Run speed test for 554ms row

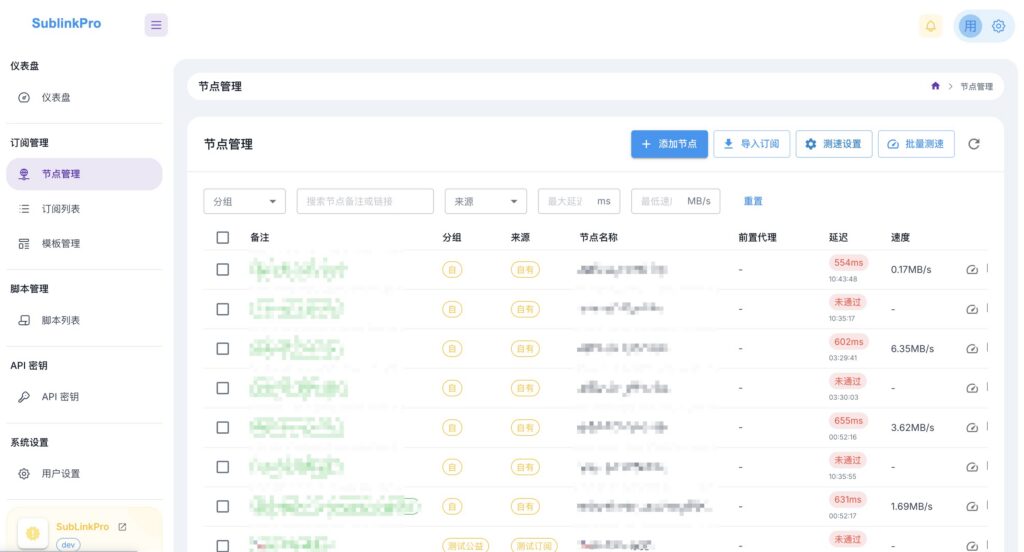(972, 269)
